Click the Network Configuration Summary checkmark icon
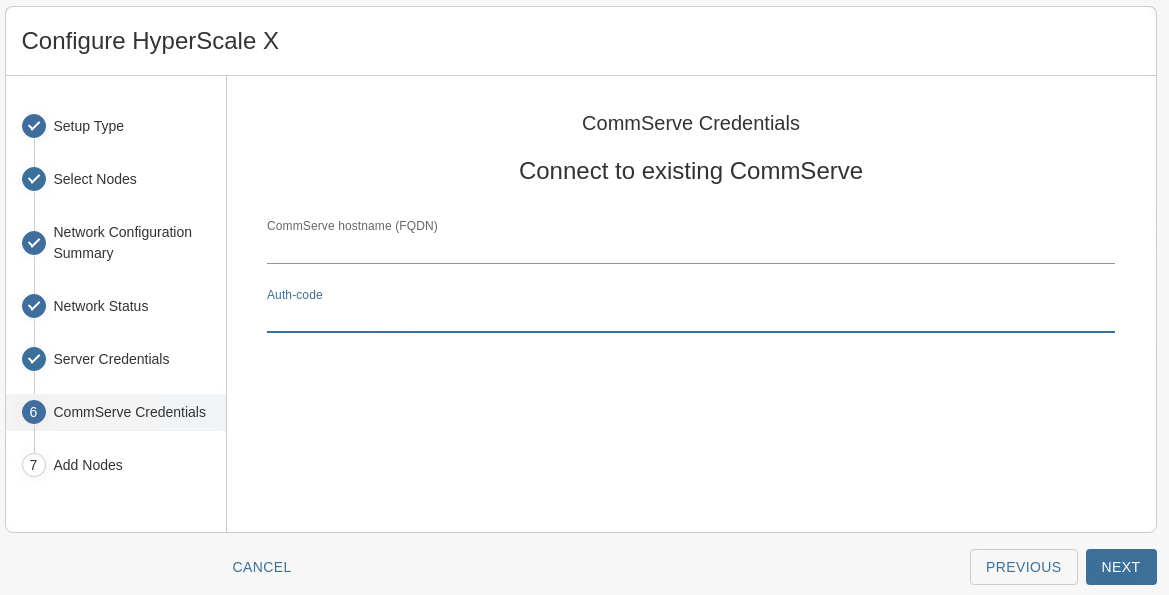Viewport: 1169px width, 595px height. 33,242
